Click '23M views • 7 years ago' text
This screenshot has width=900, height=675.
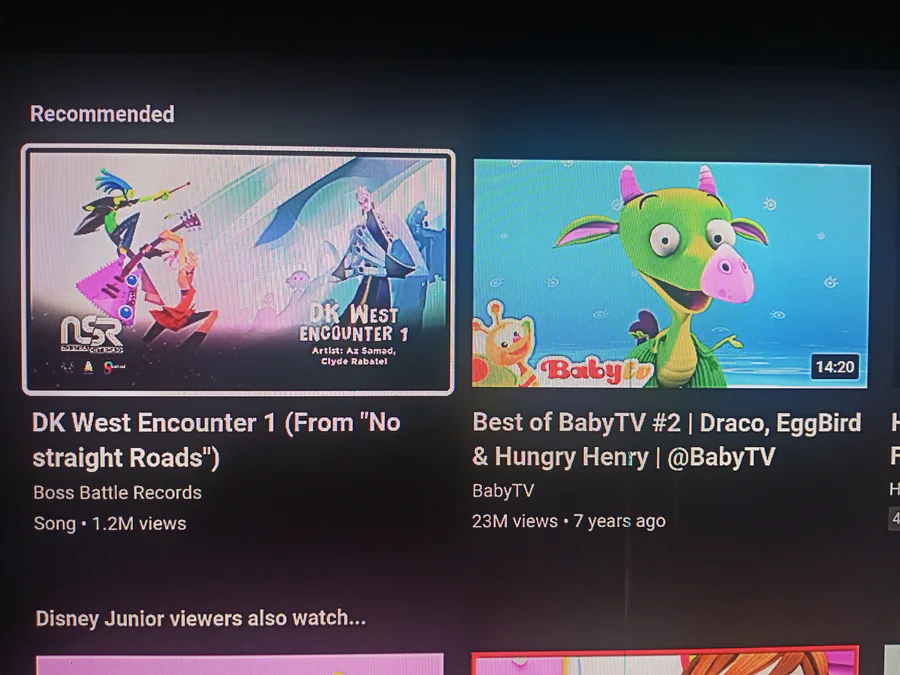tap(569, 521)
